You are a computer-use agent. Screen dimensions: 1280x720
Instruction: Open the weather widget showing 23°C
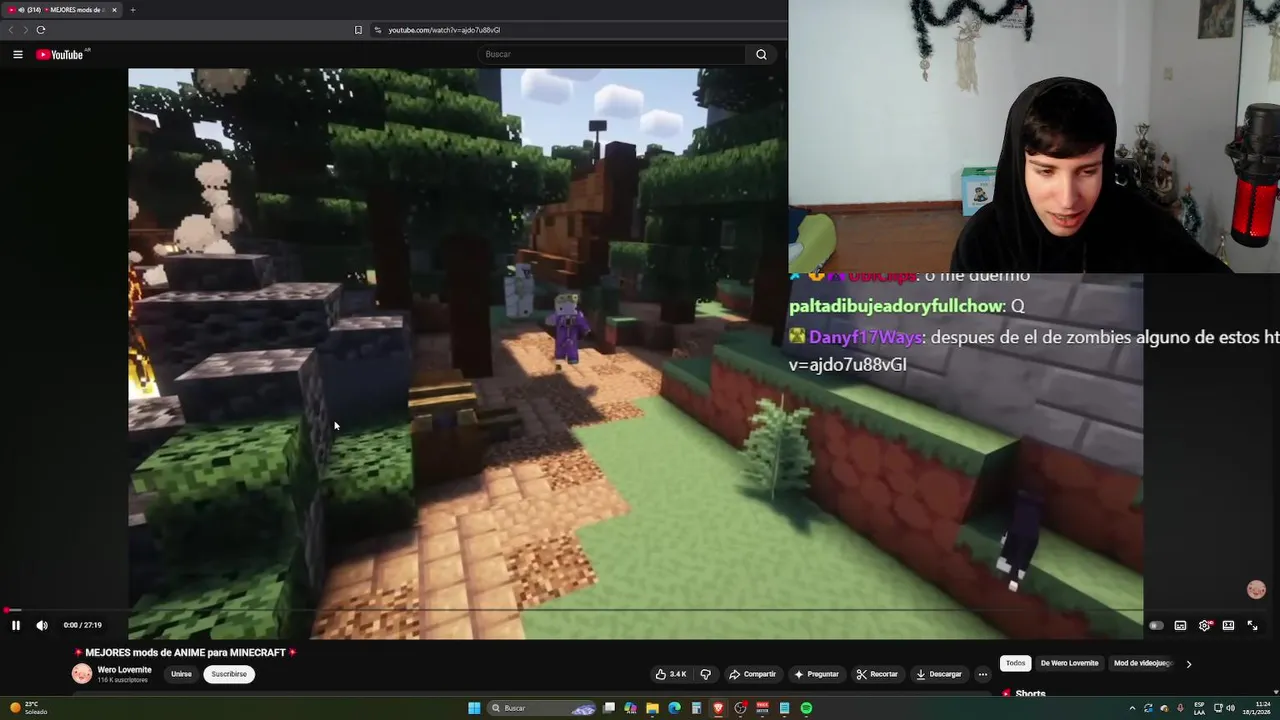coord(28,708)
